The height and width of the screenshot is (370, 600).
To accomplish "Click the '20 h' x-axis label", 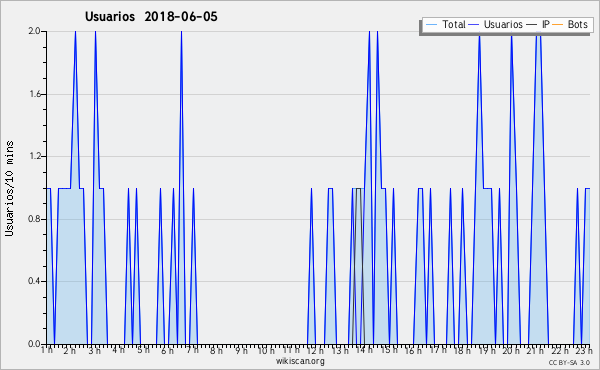I will click(511, 350).
